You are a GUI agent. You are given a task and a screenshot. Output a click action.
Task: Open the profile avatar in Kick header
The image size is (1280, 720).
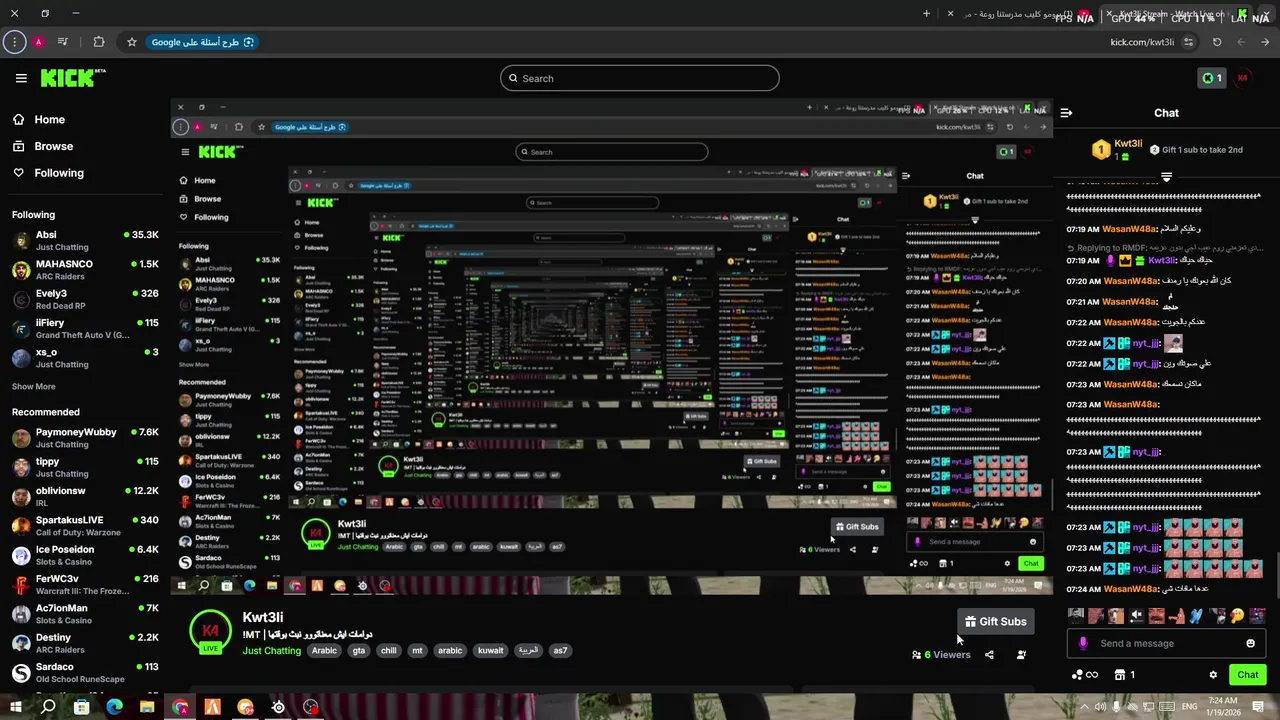pos(1243,78)
